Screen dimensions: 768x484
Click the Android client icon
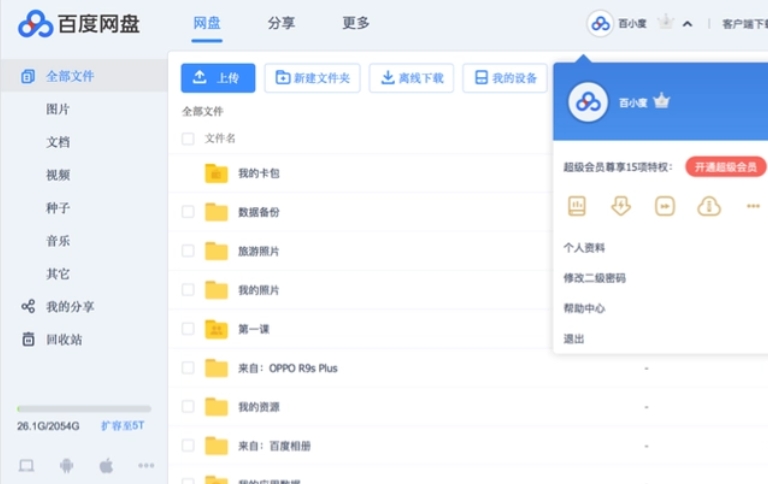click(67, 465)
